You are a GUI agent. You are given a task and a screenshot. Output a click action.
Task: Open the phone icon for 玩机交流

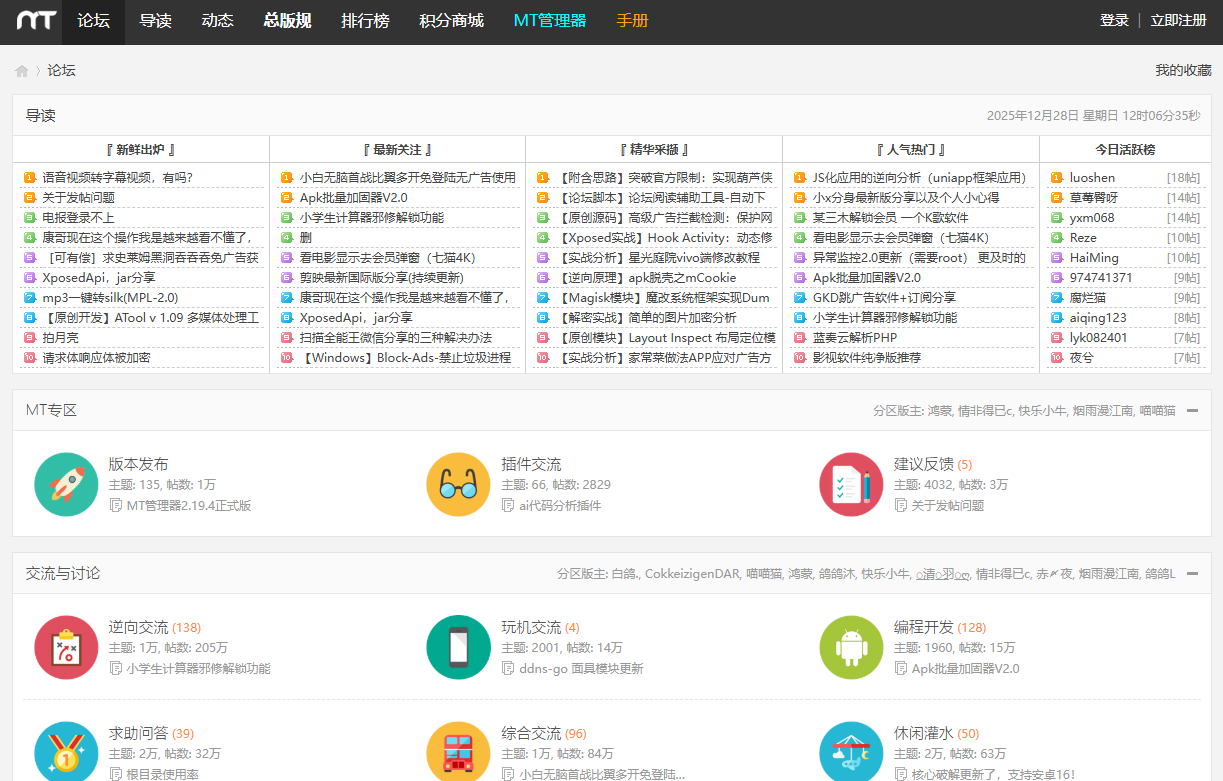[x=458, y=647]
